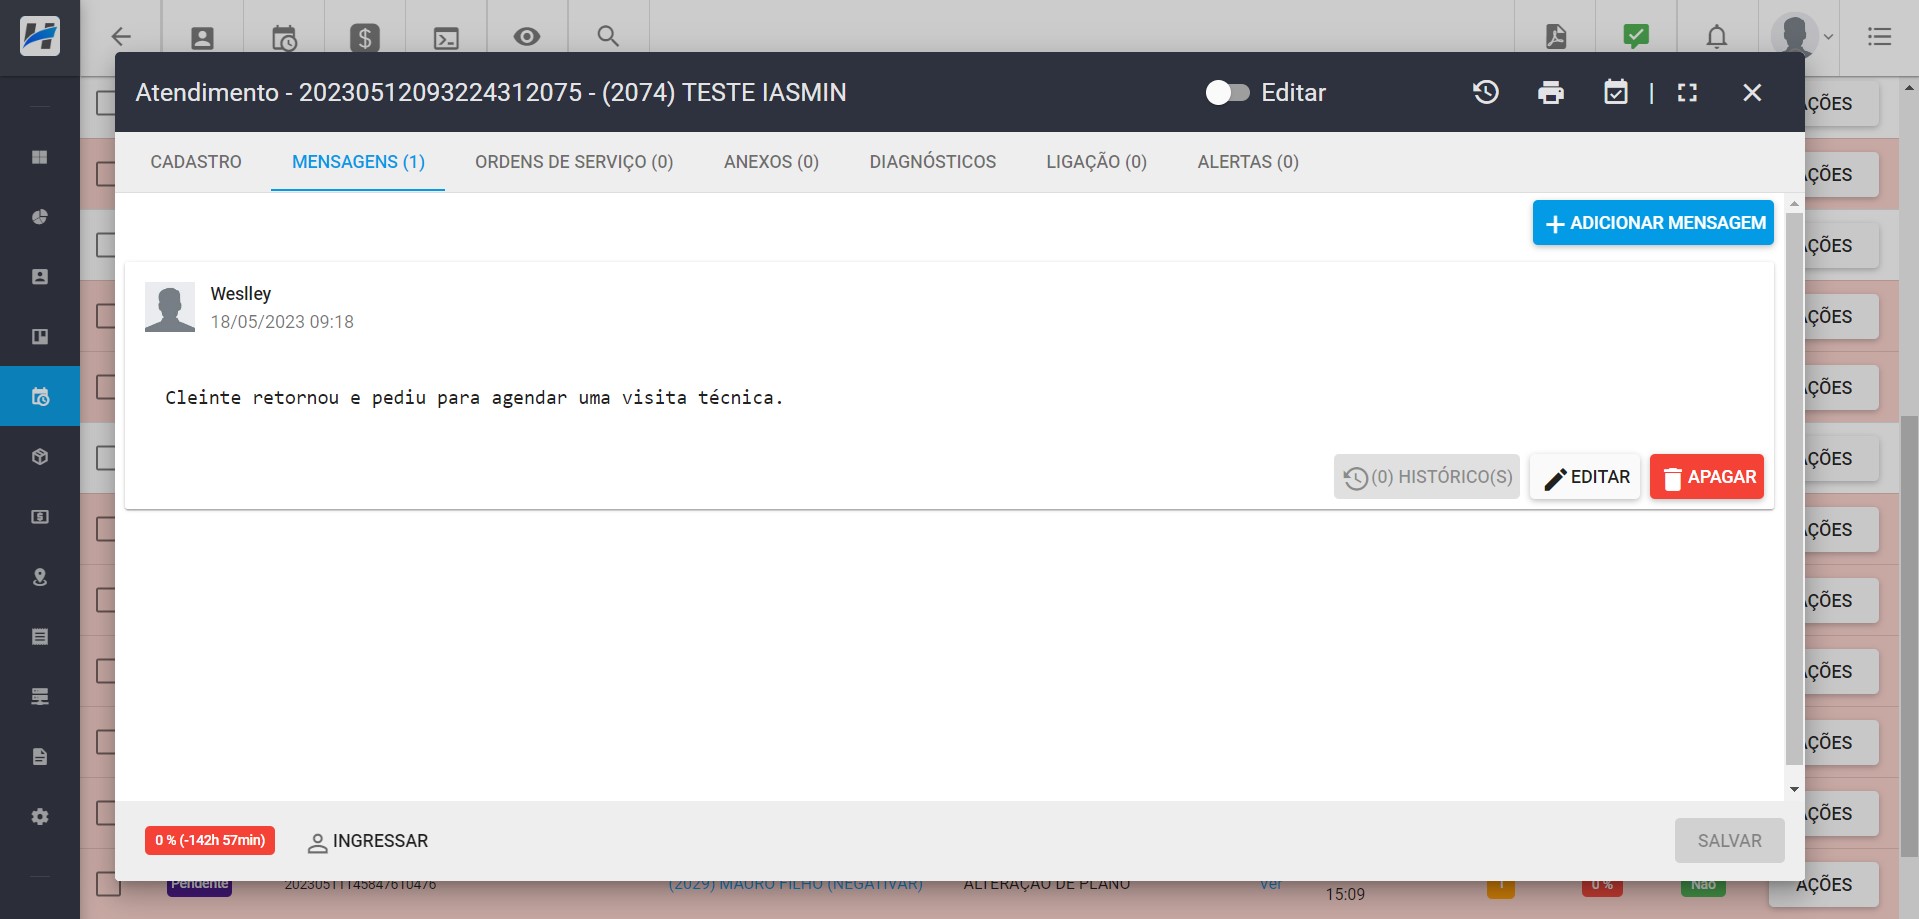Screen dimensions: 1919x919
Task: Expand modal to fullscreen
Action: pyautogui.click(x=1687, y=92)
